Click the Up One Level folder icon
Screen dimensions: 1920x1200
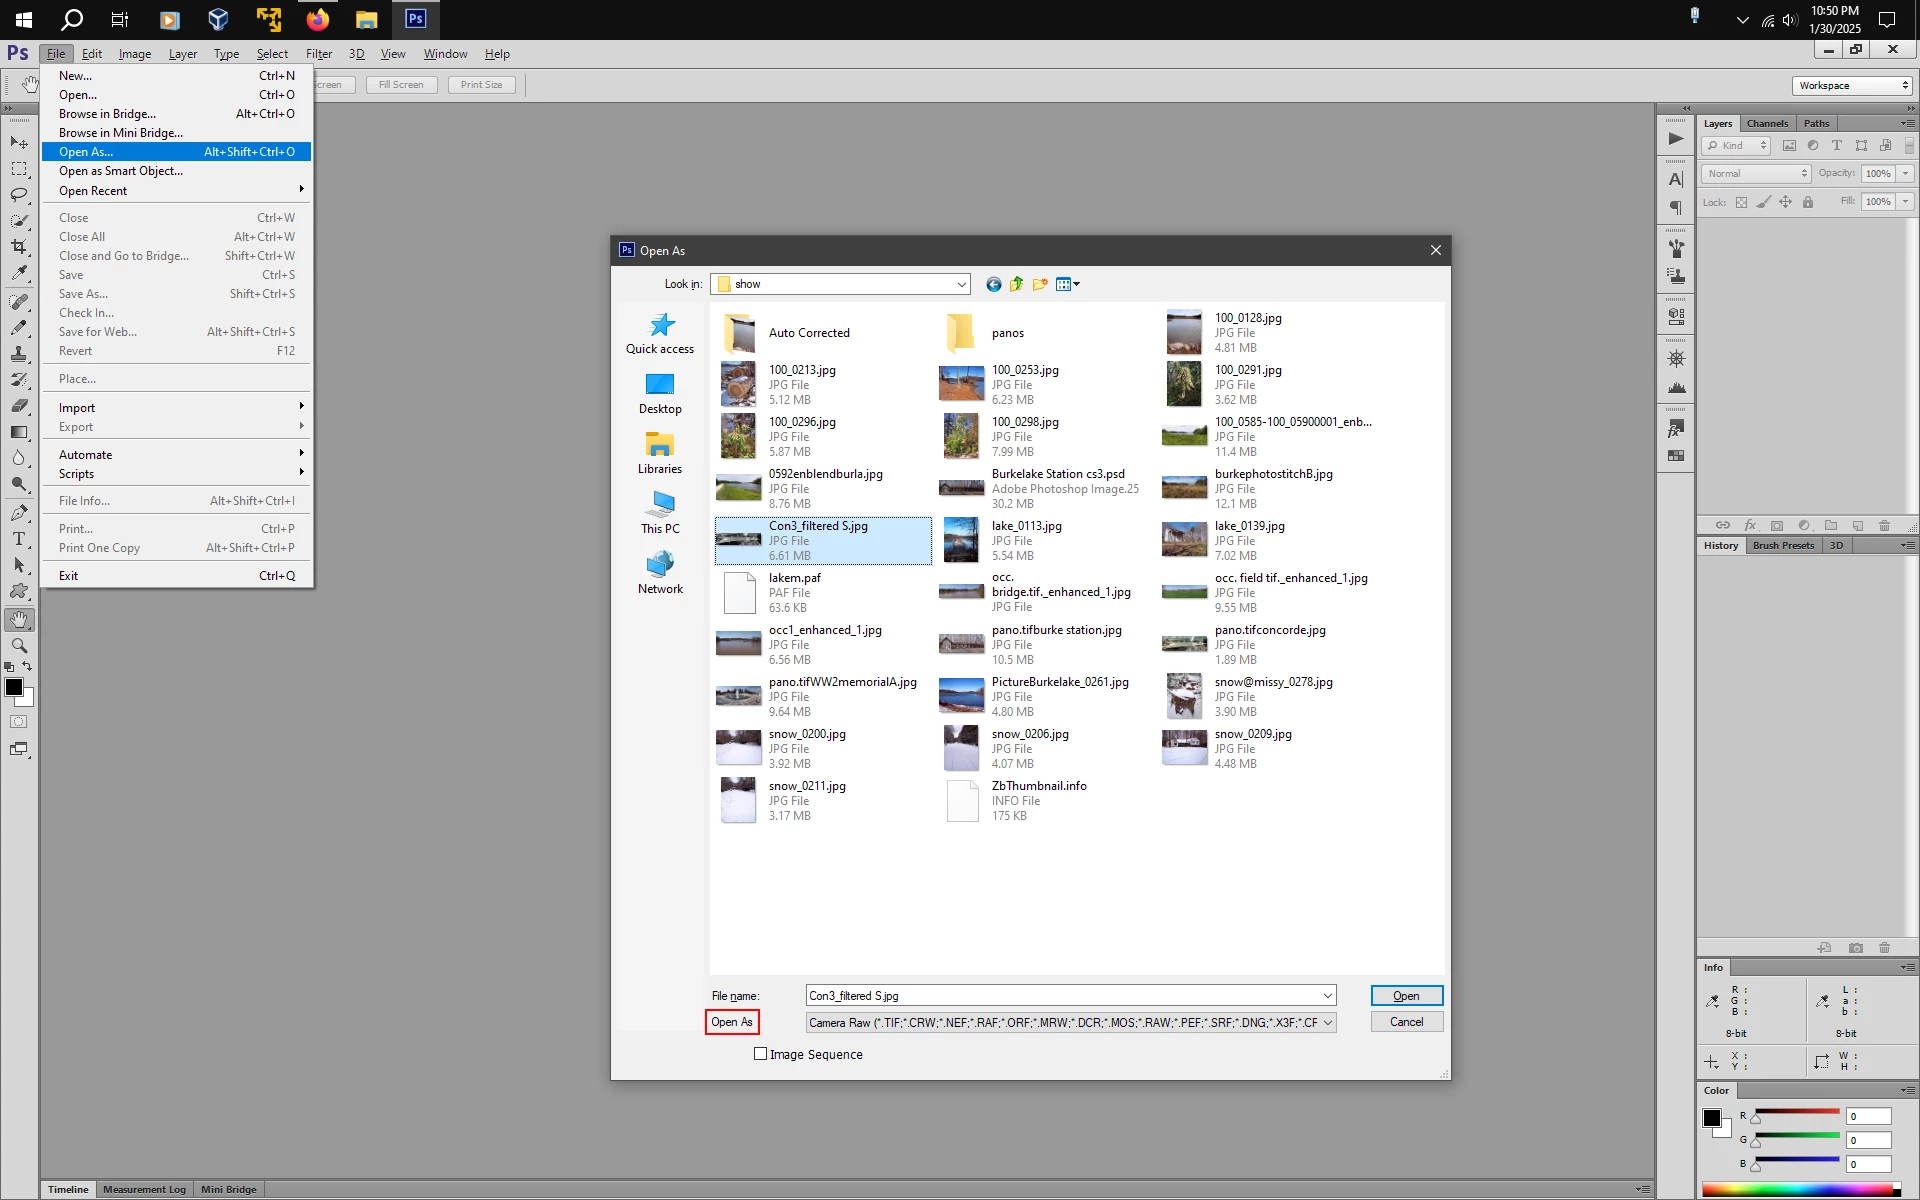point(1017,284)
